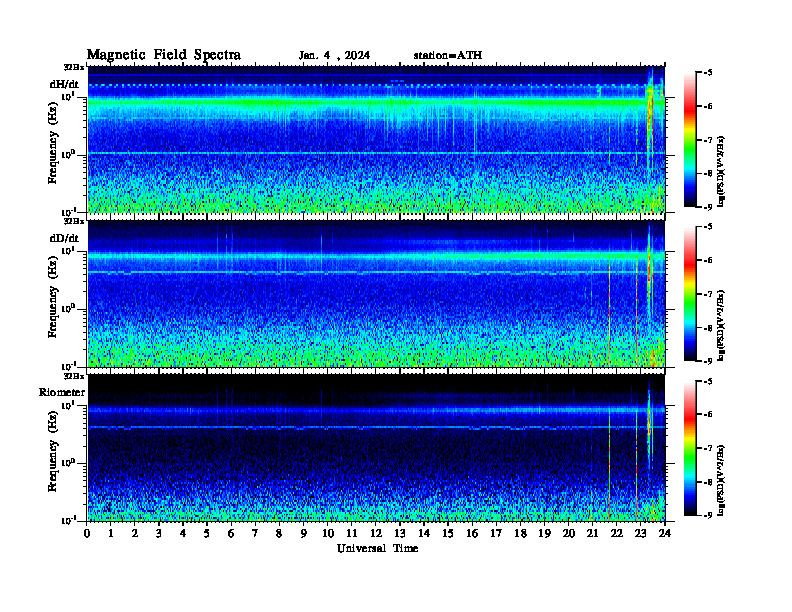Click hour tick label '15' on time axis
The height and width of the screenshot is (612, 792).
[448, 533]
